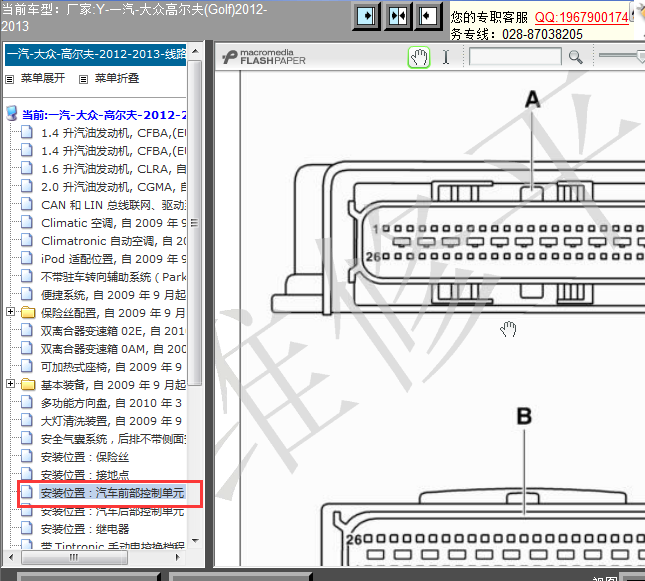
Task: Expand the 基本装备 folder node
Action: [11, 383]
